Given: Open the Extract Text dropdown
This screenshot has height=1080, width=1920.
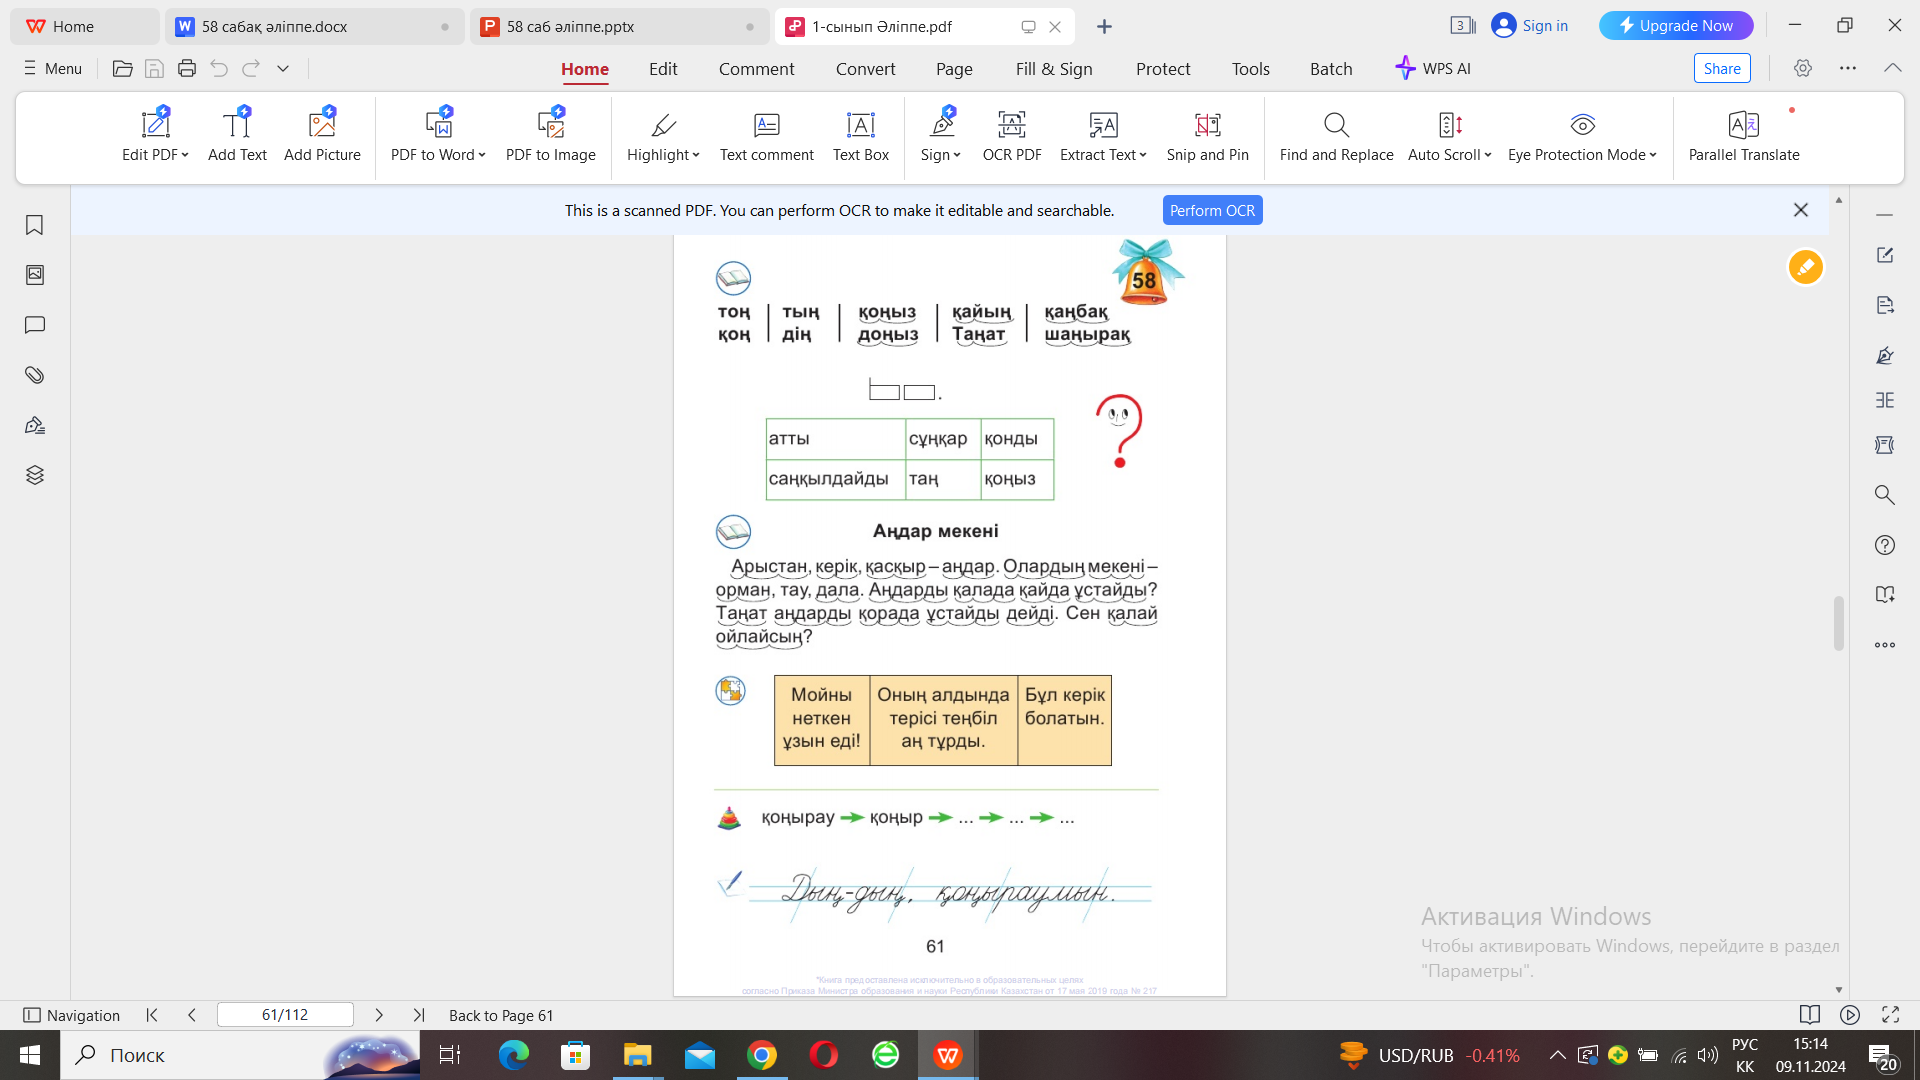Looking at the screenshot, I should coord(1143,155).
